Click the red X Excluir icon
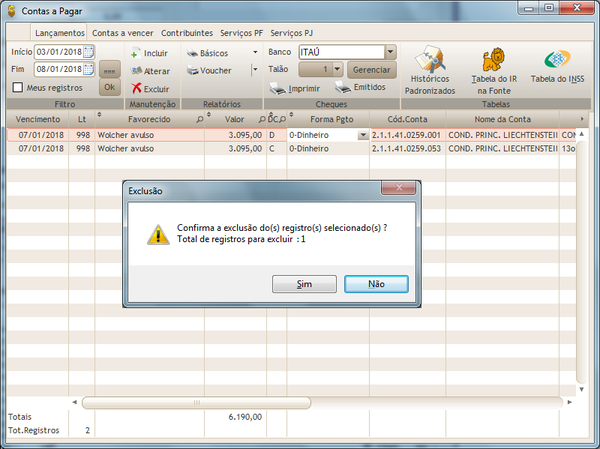600x449 pixels. click(x=136, y=88)
